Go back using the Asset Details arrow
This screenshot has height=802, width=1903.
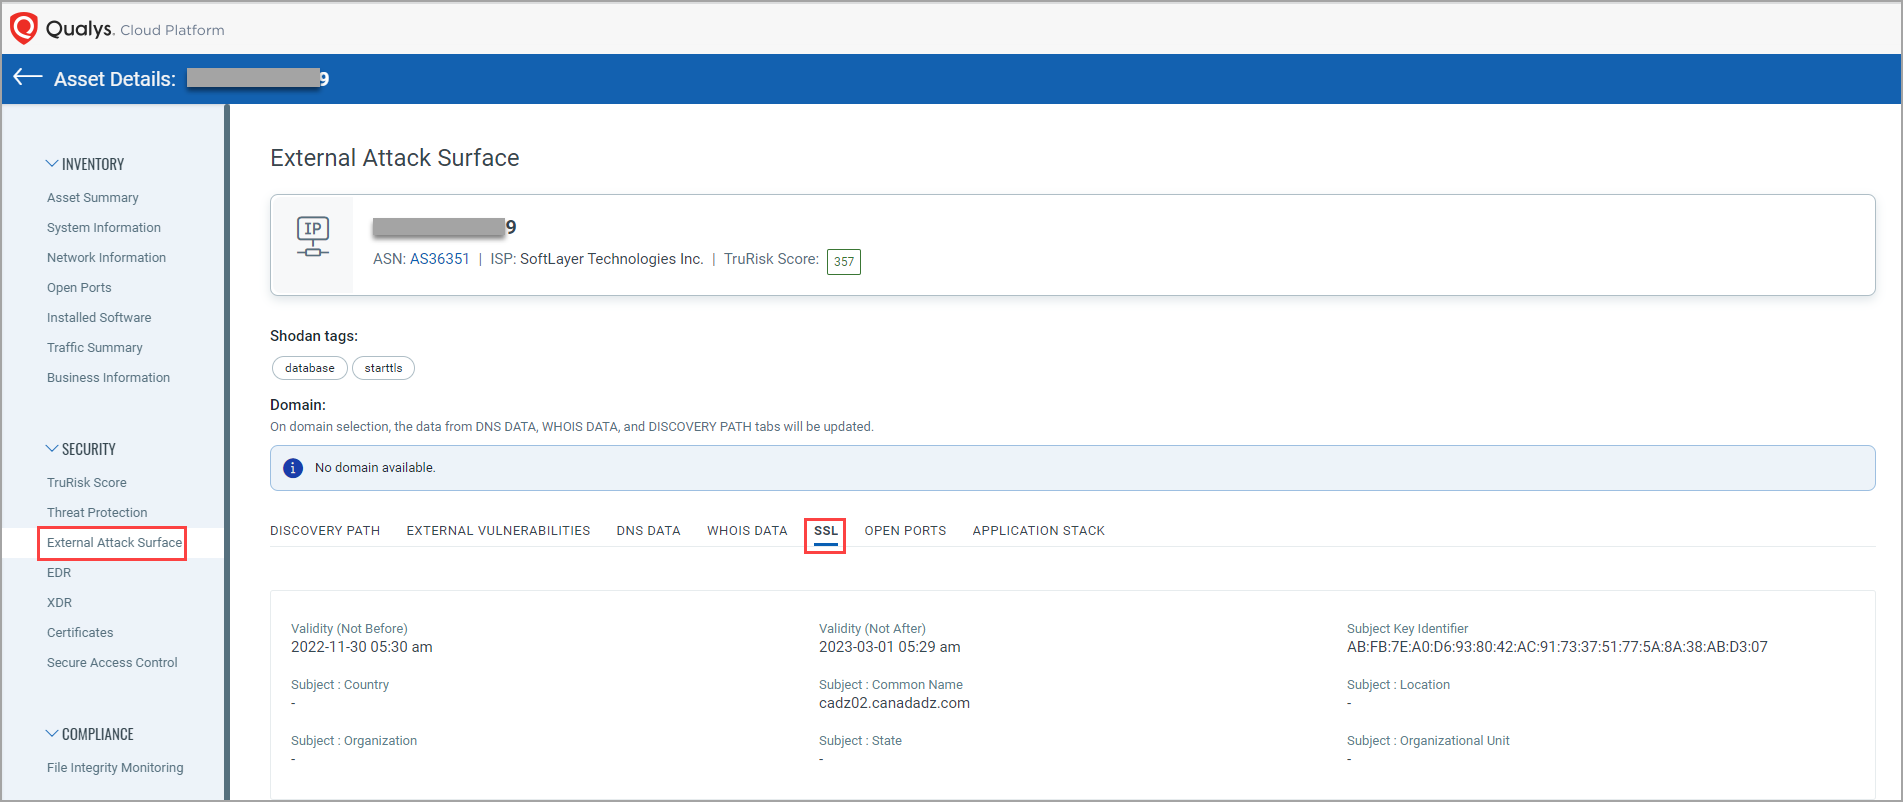[28, 78]
